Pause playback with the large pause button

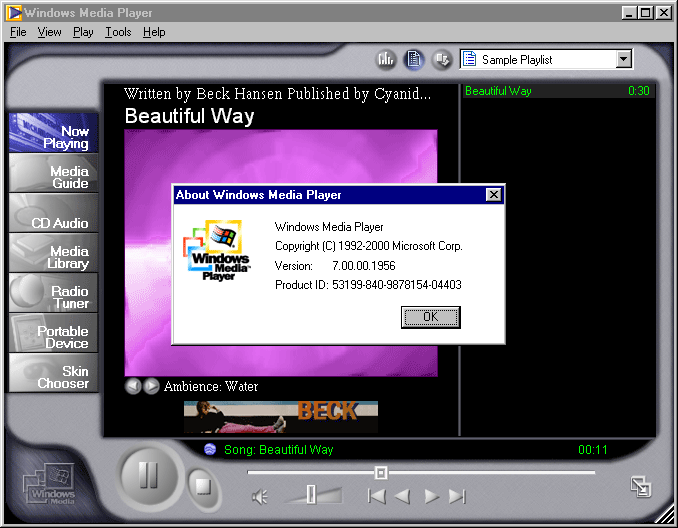click(148, 476)
